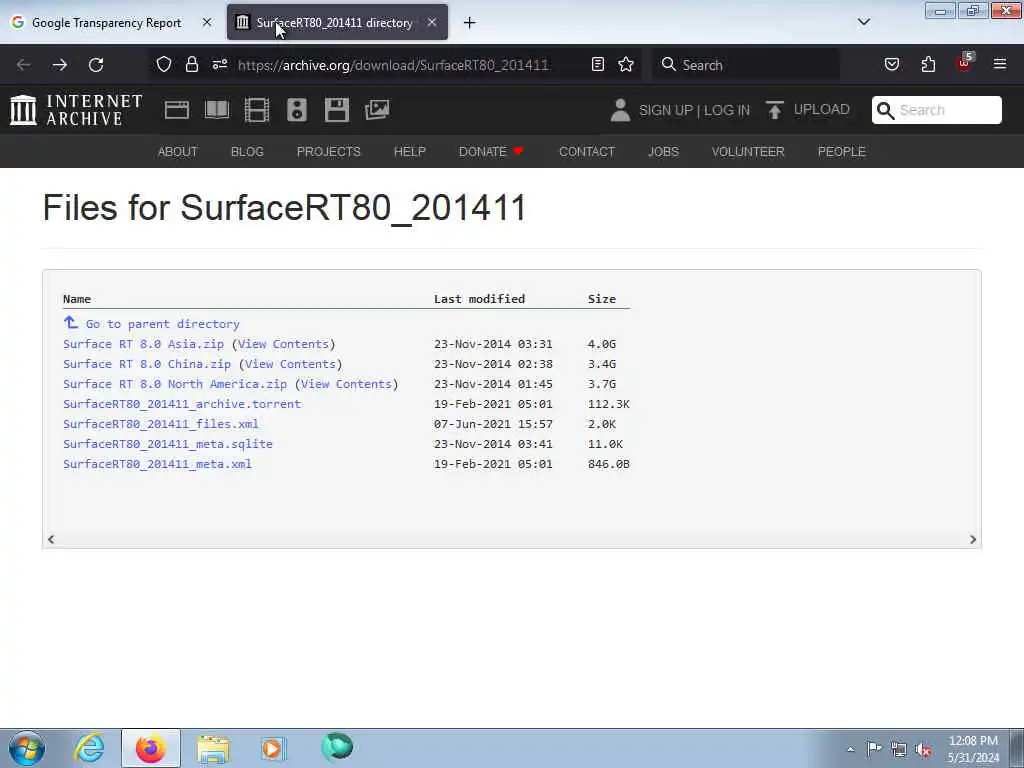Open the Texts book icon
Screen dimensions: 1024x768
(217, 110)
